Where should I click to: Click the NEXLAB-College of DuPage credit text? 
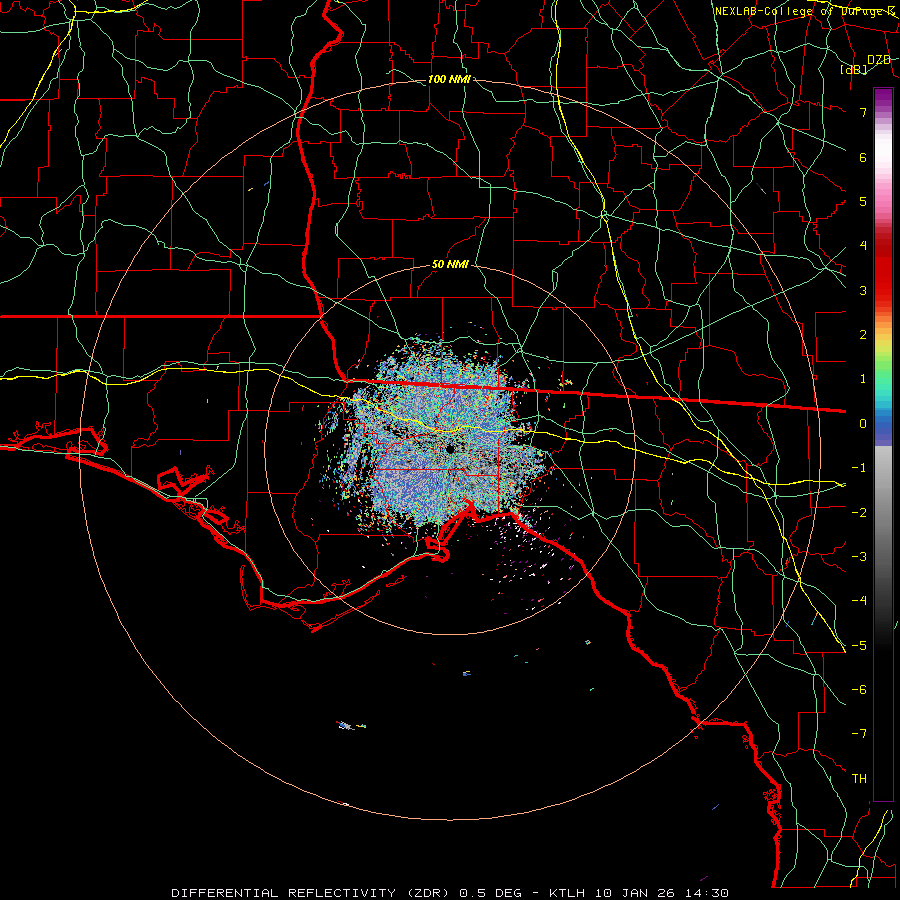[x=805, y=11]
